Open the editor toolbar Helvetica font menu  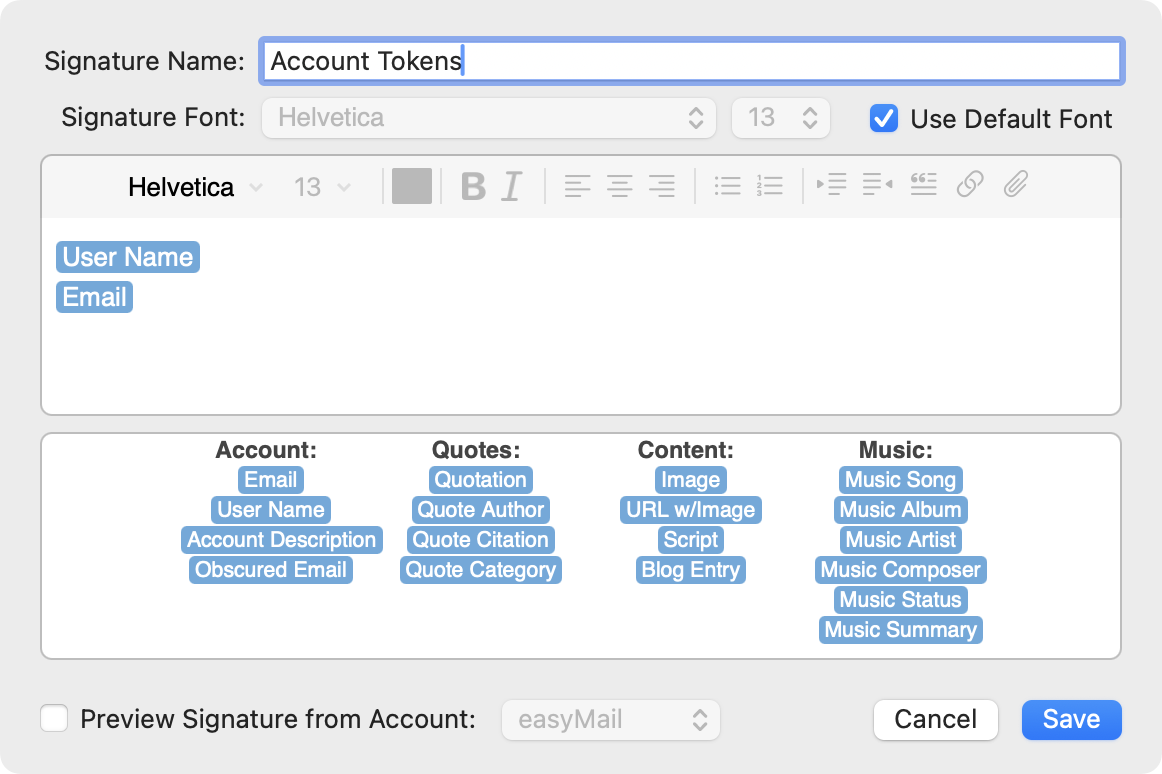[195, 187]
